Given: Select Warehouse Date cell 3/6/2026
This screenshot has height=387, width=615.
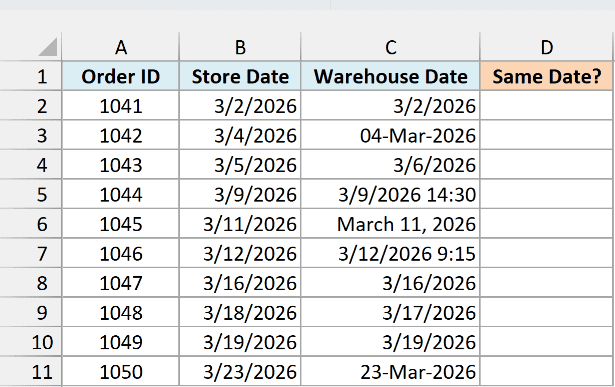Looking at the screenshot, I should pos(390,165).
